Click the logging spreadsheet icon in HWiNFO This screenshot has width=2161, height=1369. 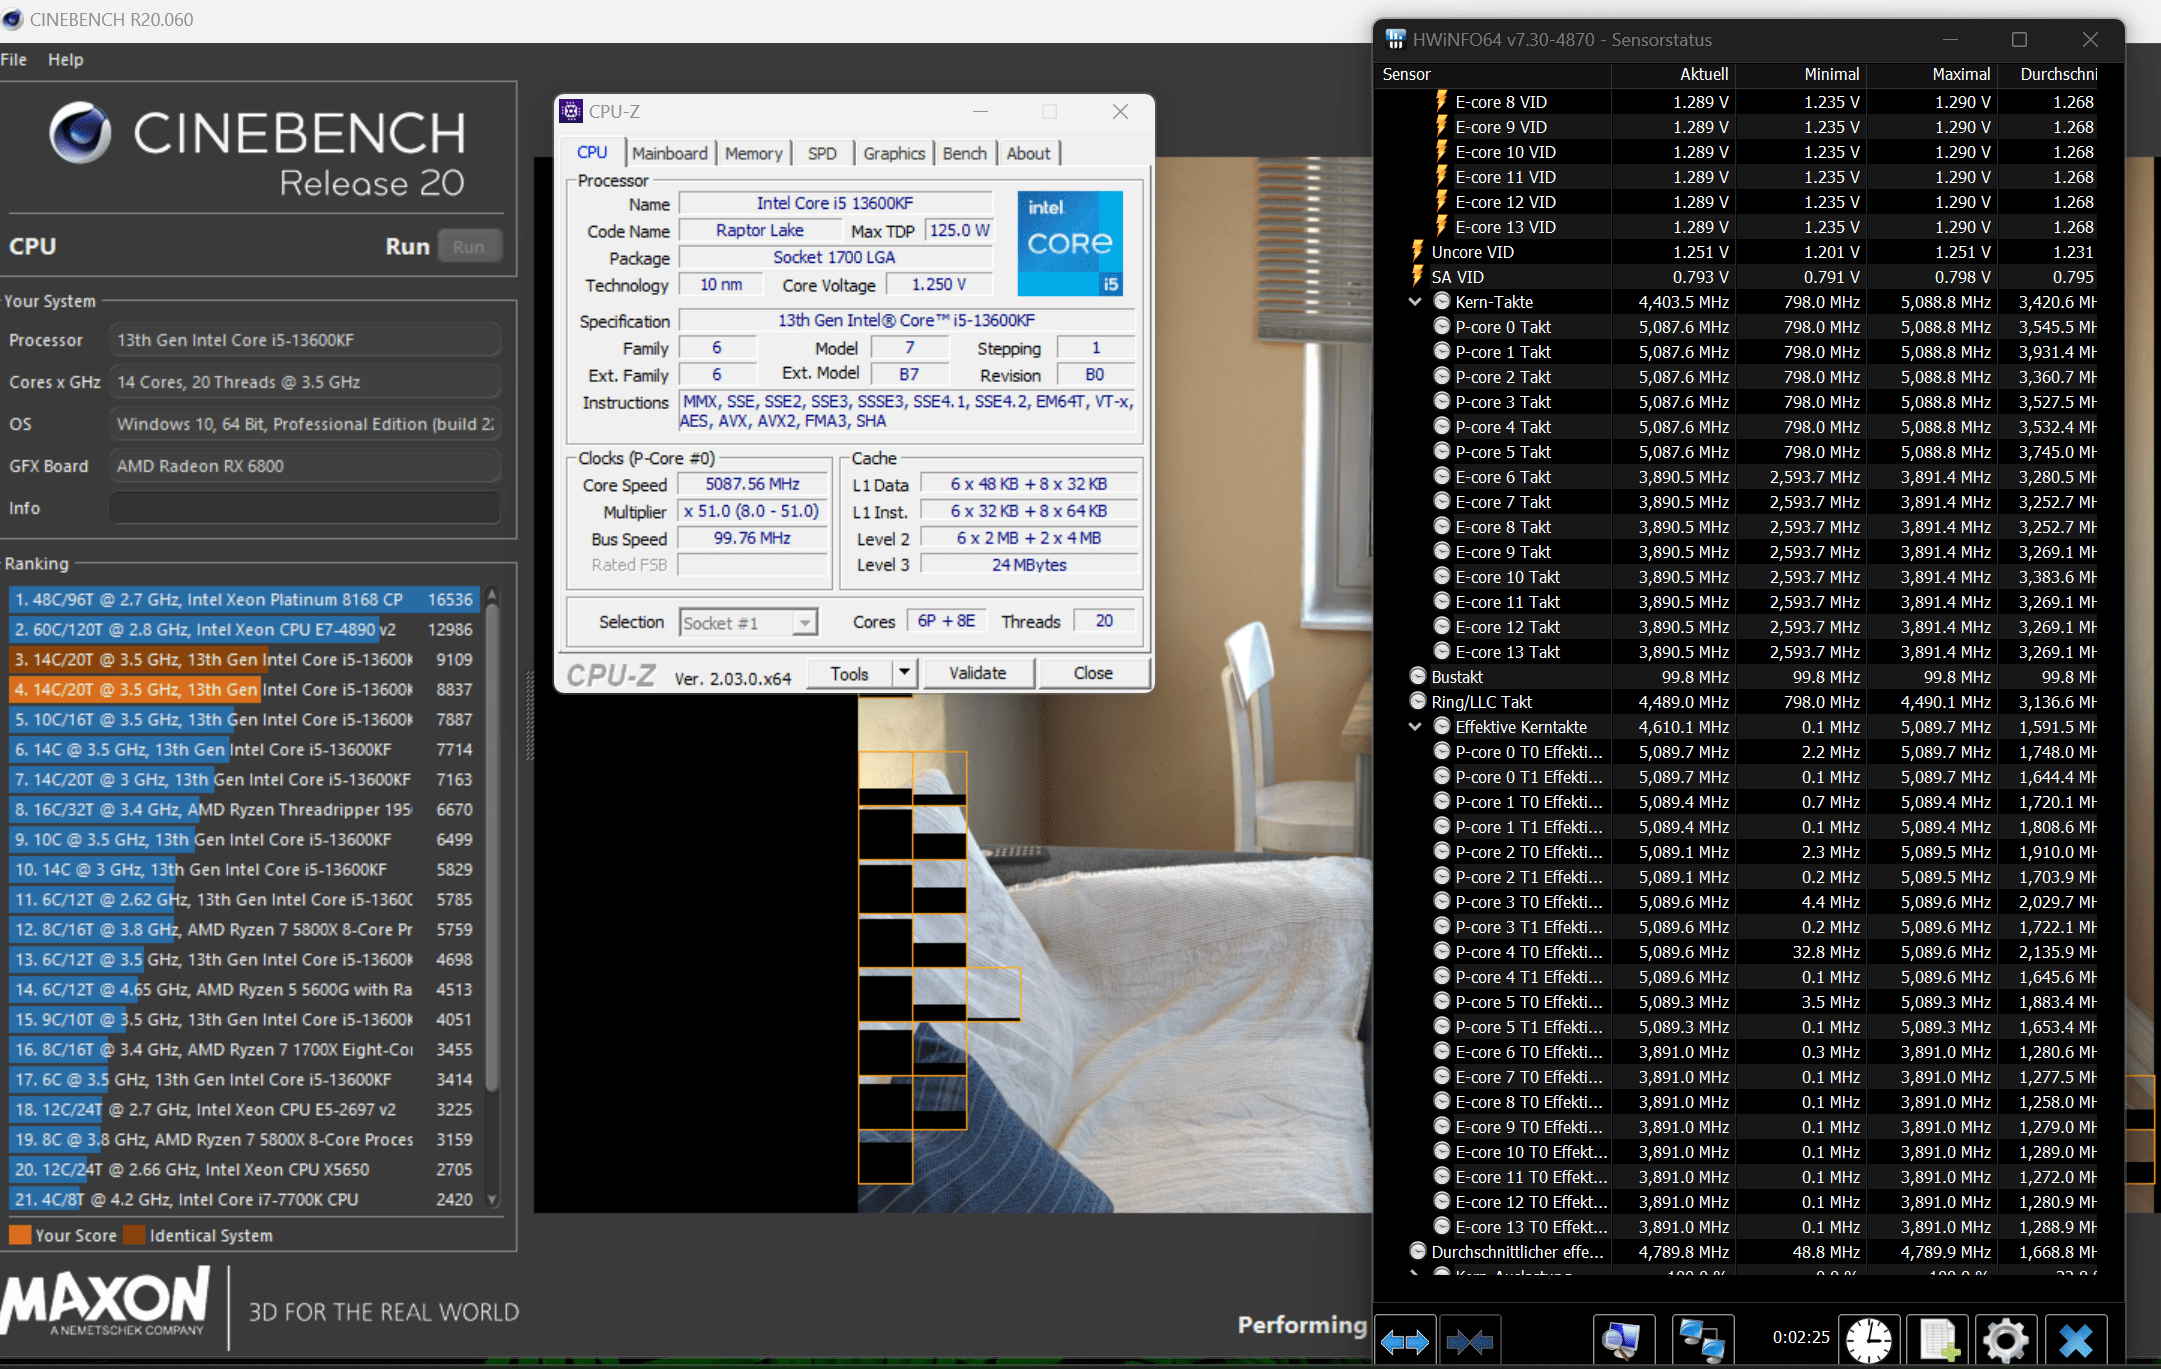pyautogui.click(x=1937, y=1340)
